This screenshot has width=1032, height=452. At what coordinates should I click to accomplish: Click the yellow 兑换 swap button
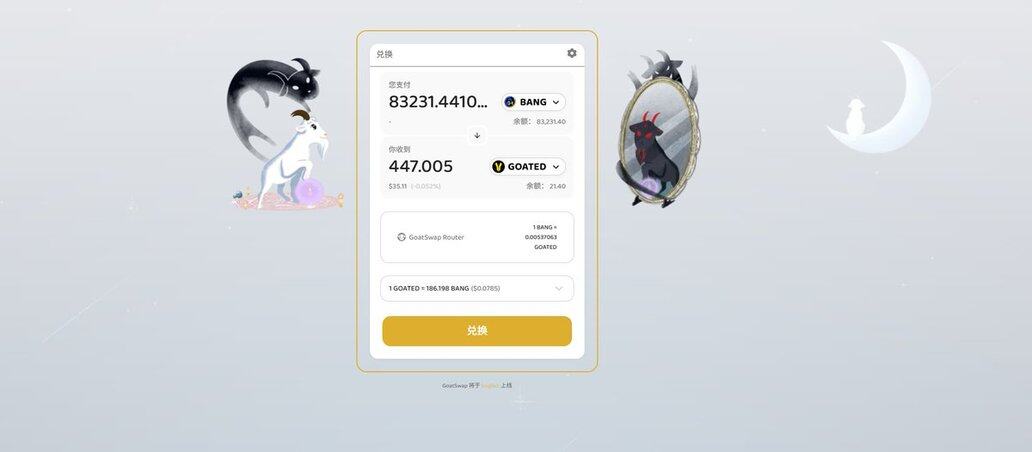[x=477, y=331]
